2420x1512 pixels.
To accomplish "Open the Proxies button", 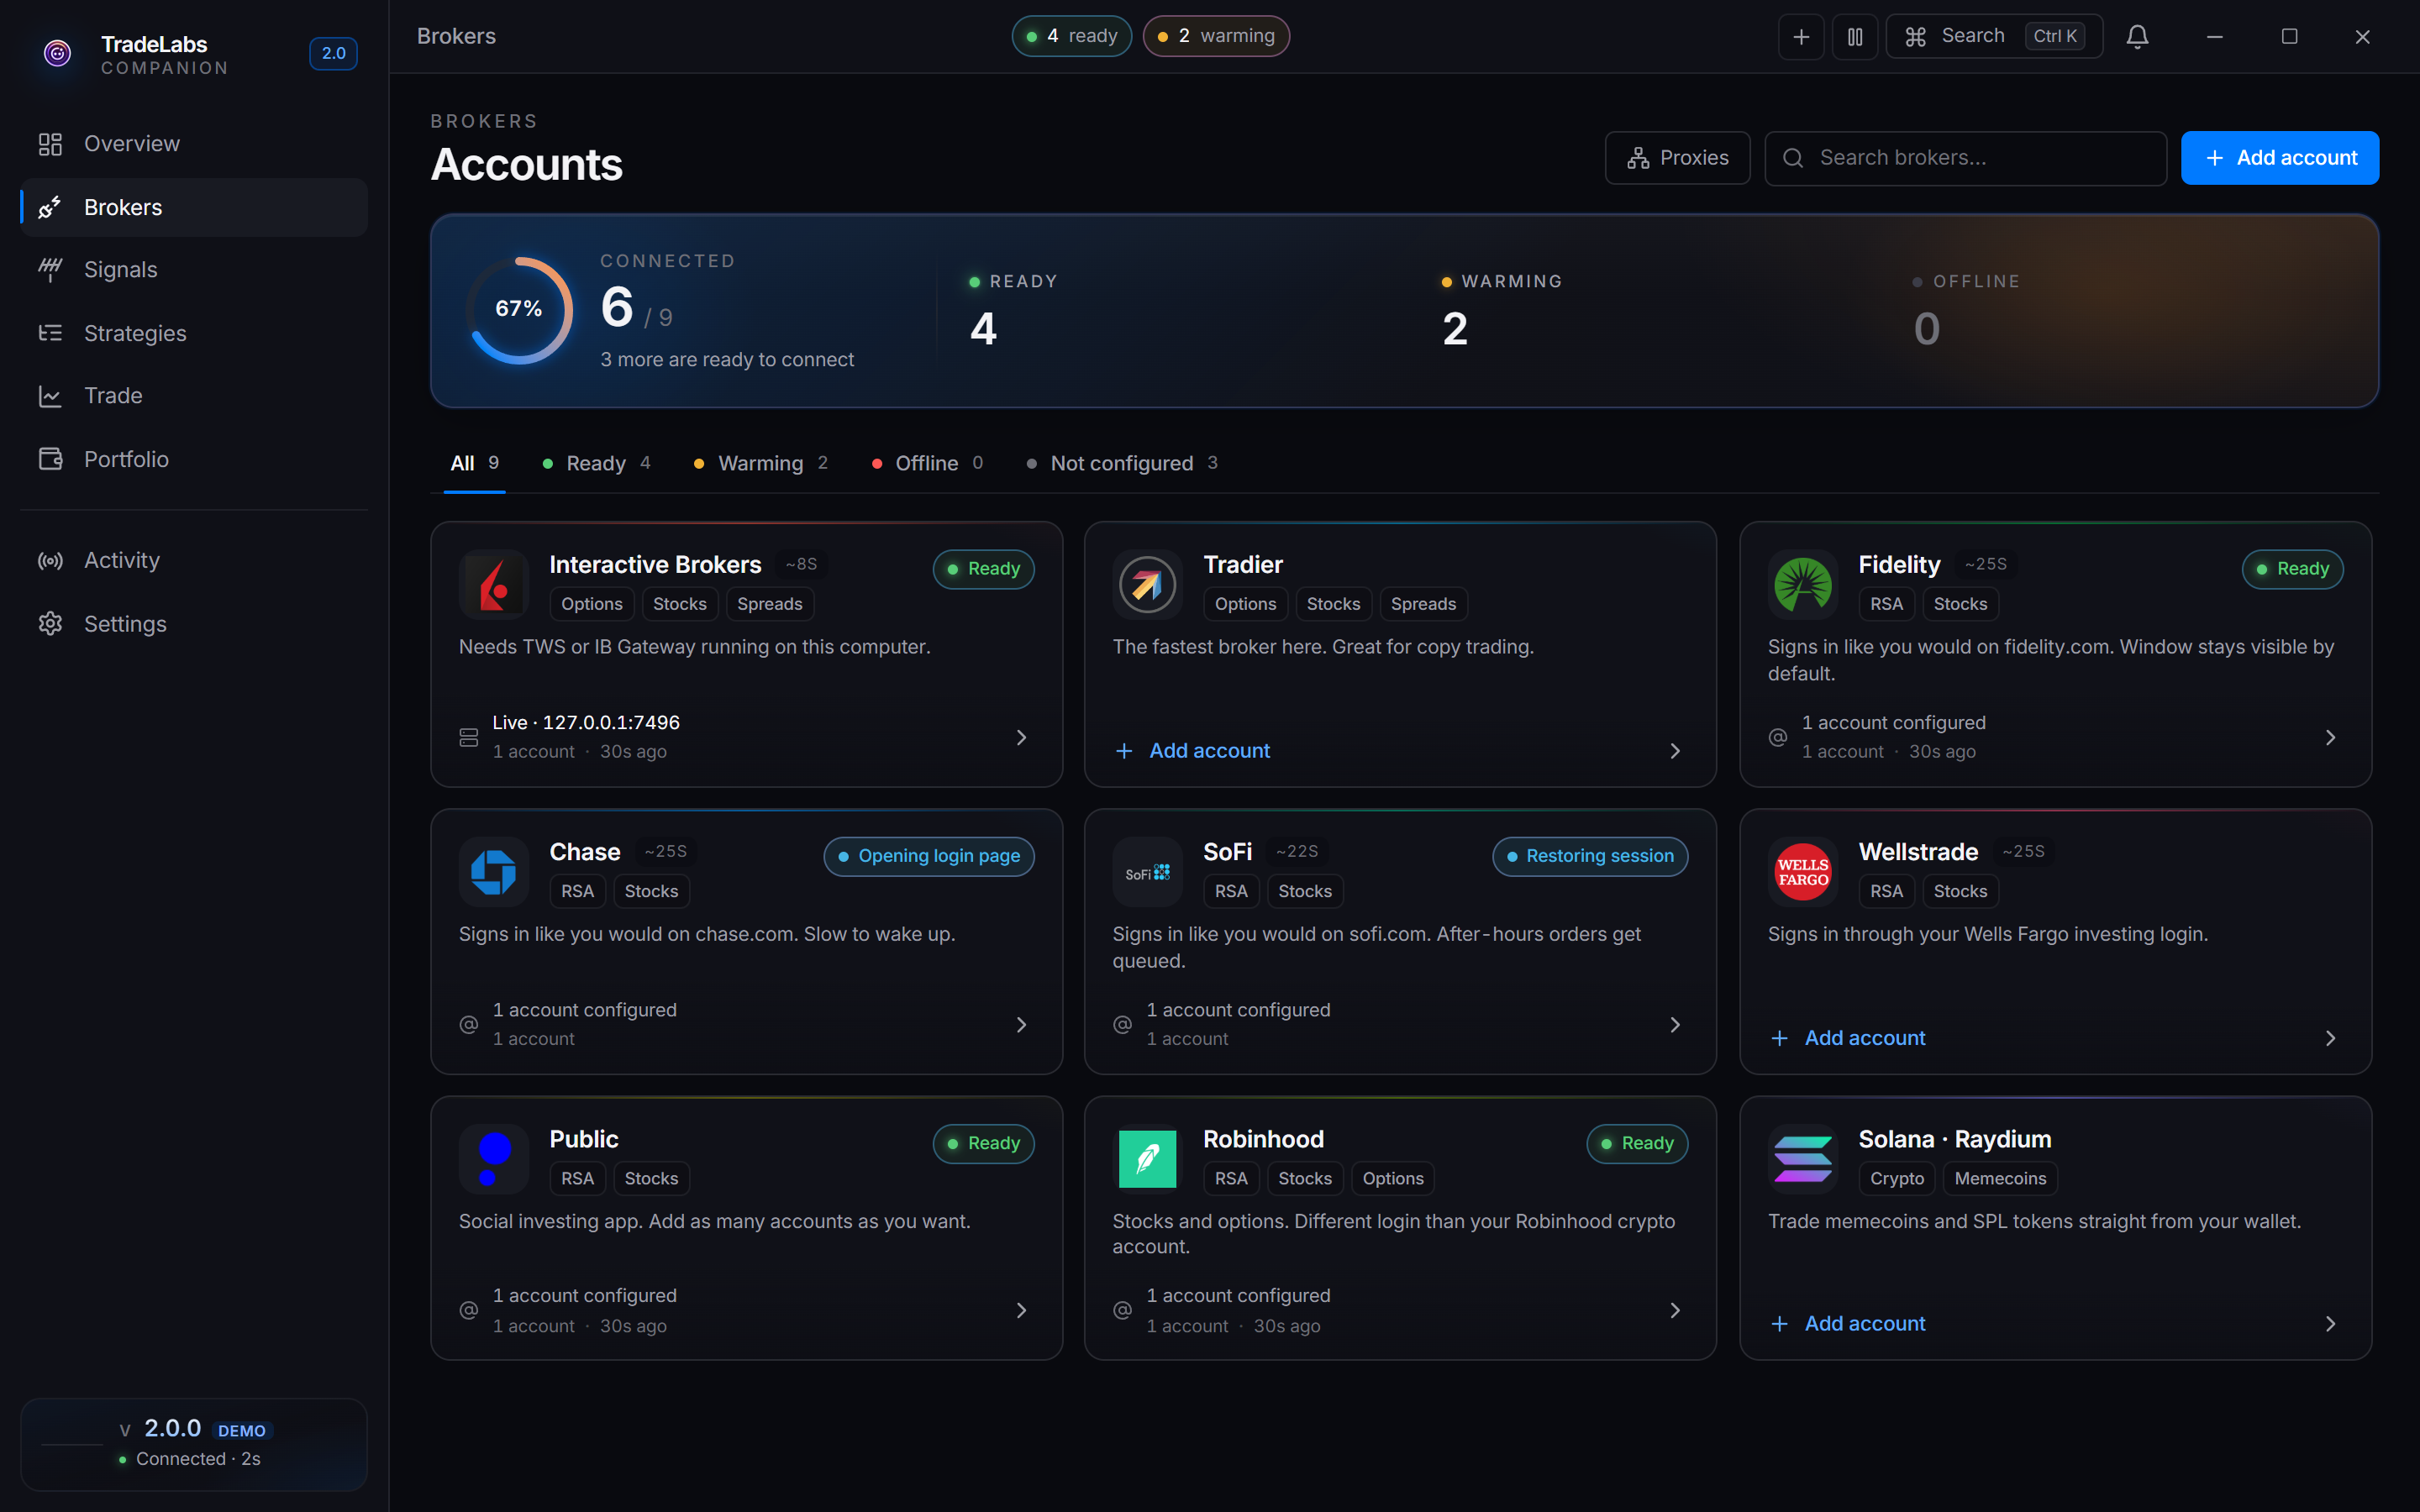I will click(x=1677, y=158).
